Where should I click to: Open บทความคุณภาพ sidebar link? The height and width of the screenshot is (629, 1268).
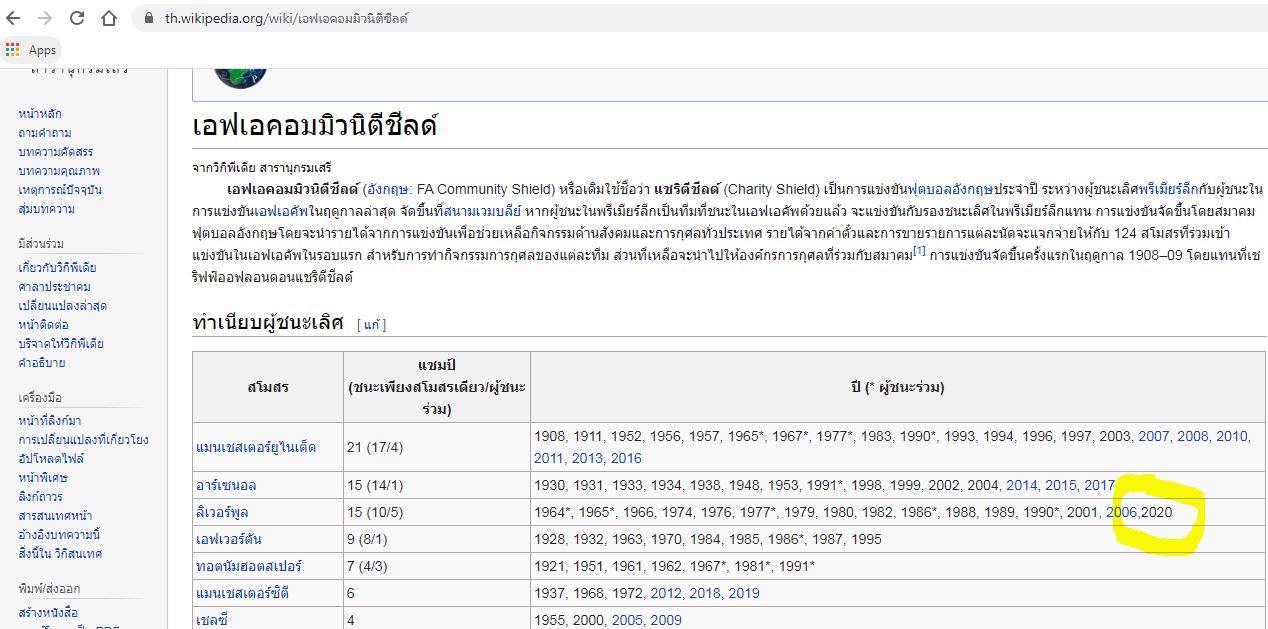[x=59, y=170]
